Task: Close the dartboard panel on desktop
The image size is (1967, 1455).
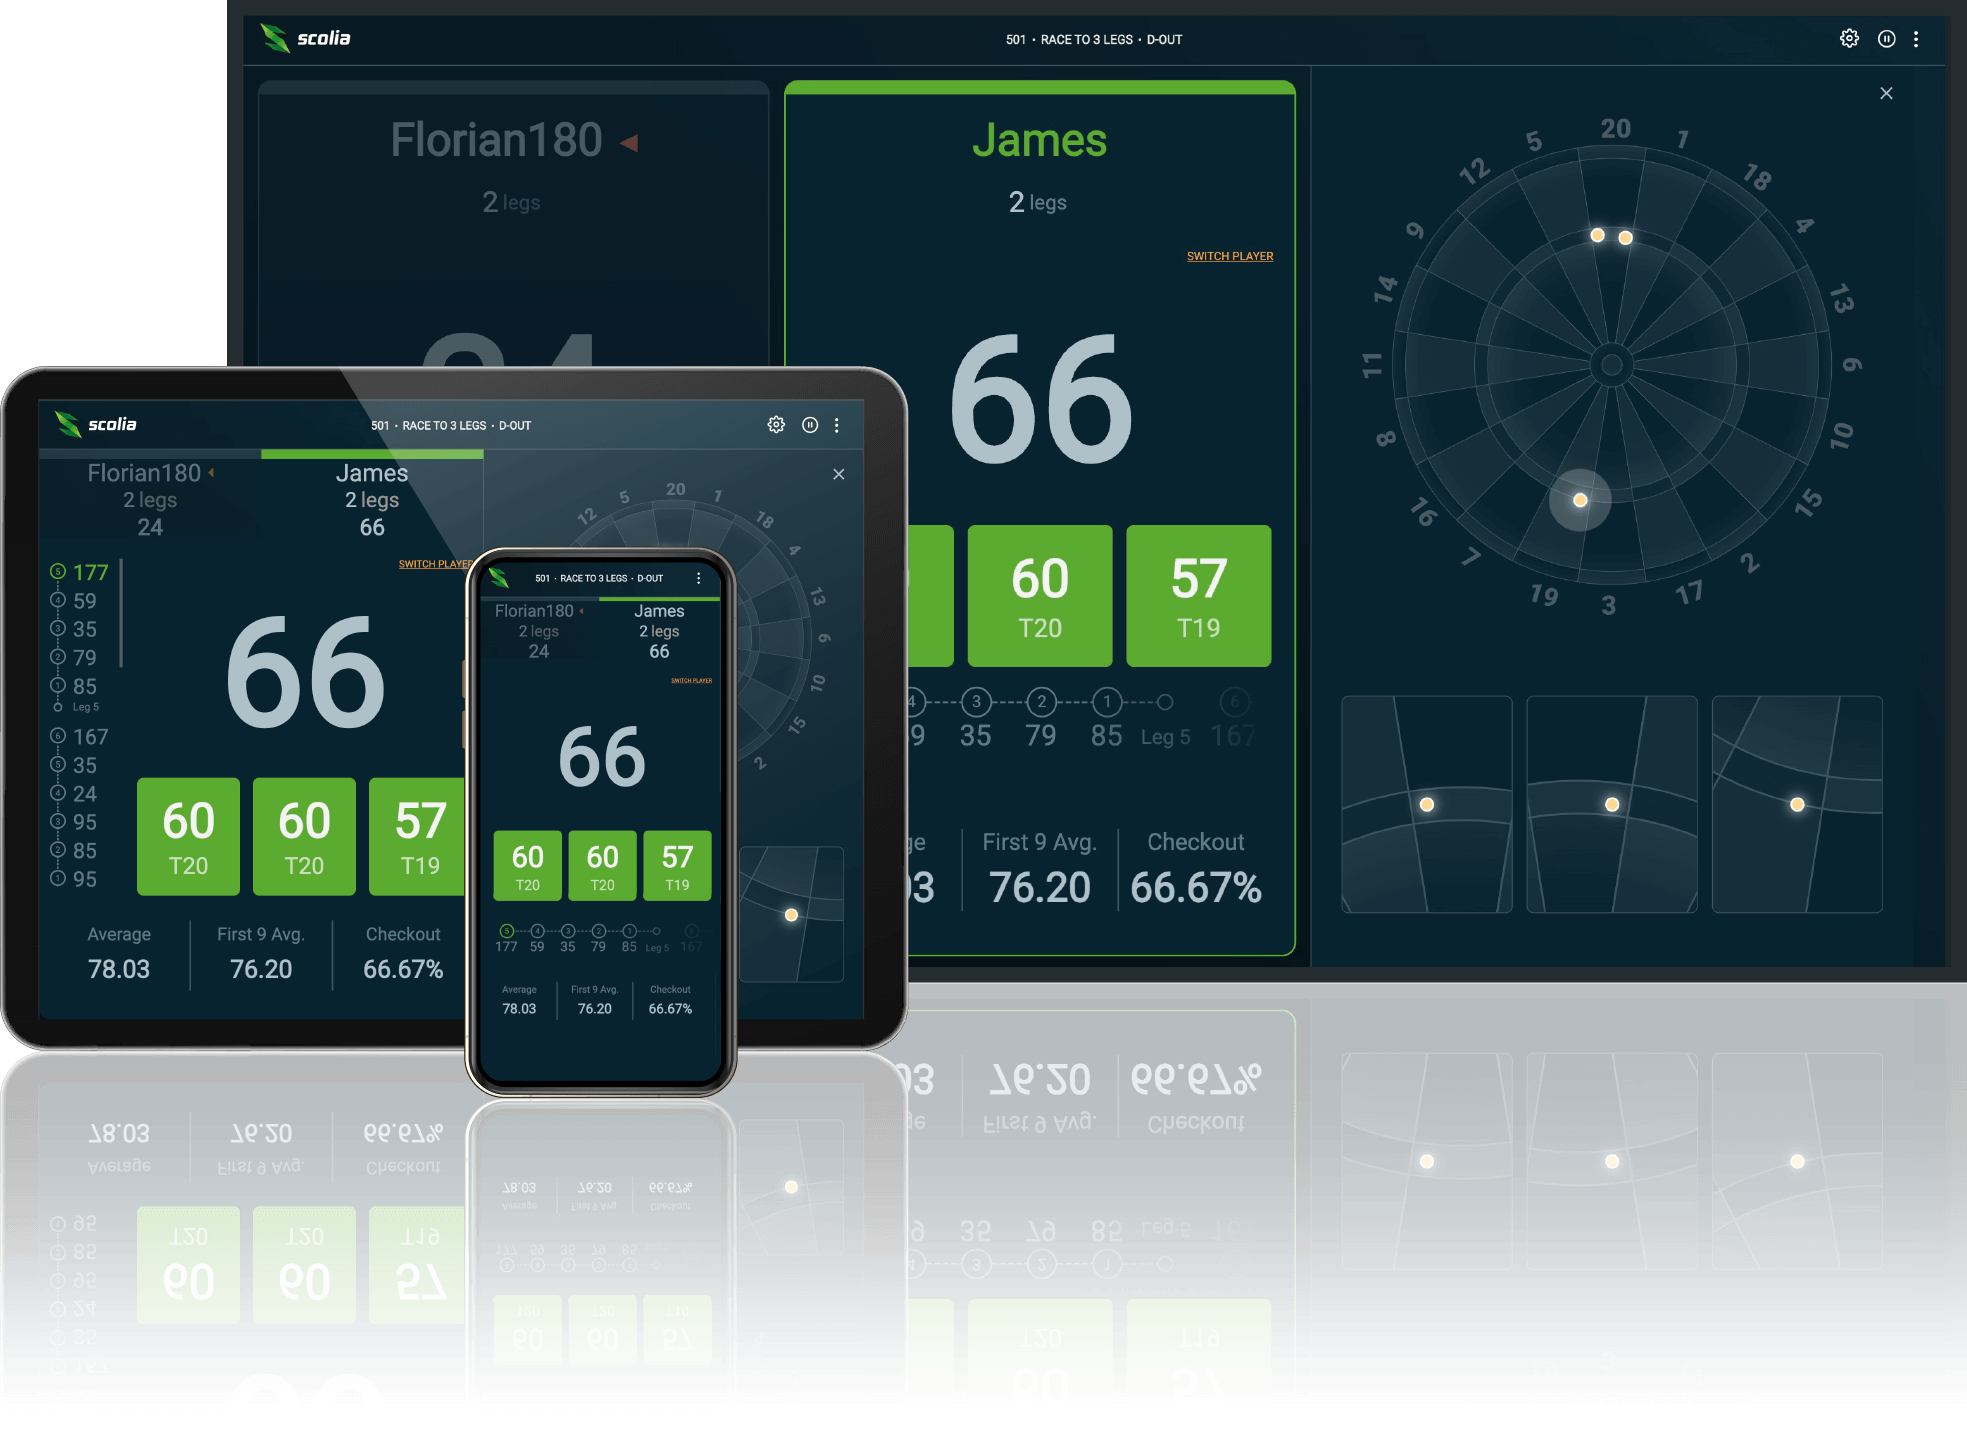Action: (1886, 93)
